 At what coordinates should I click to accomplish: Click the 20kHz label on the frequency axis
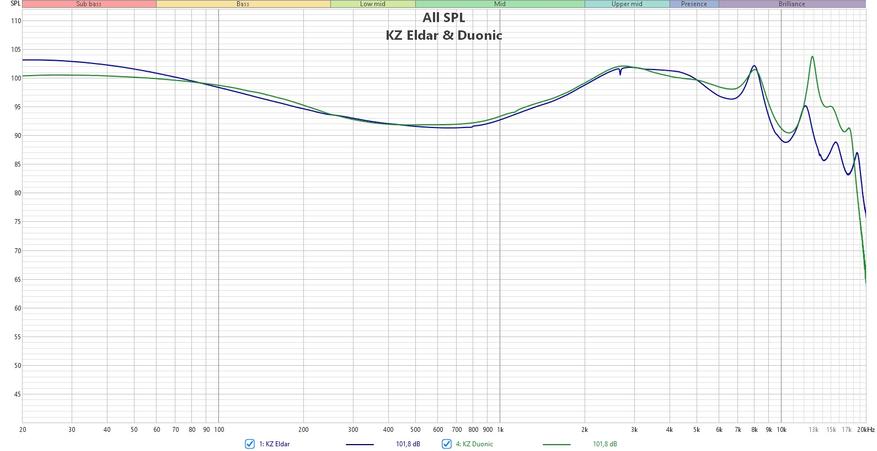click(865, 429)
